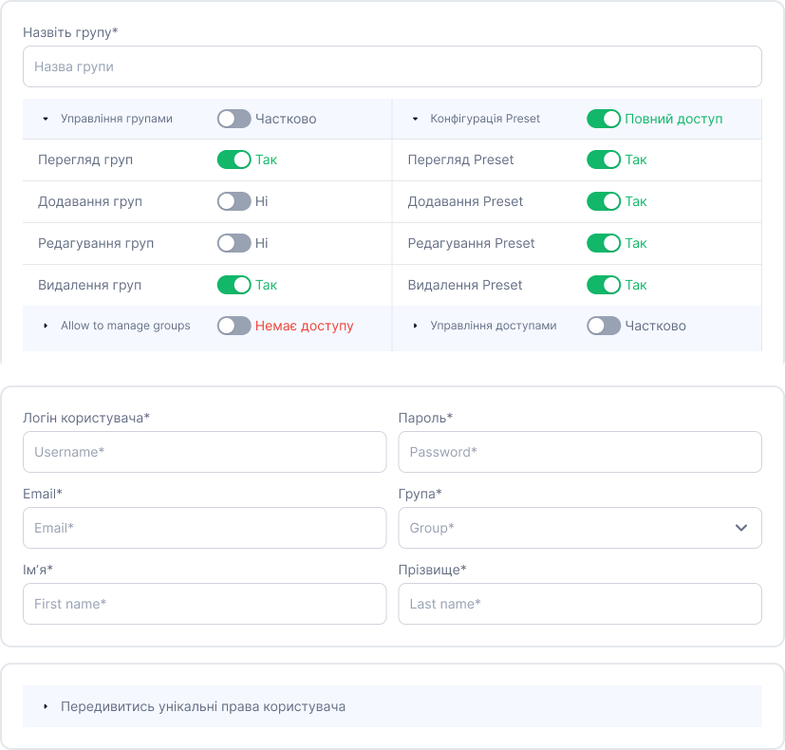The height and width of the screenshot is (750, 785).
Task: Toggle the Конфігурація Preset full access switch
Action: [603, 119]
